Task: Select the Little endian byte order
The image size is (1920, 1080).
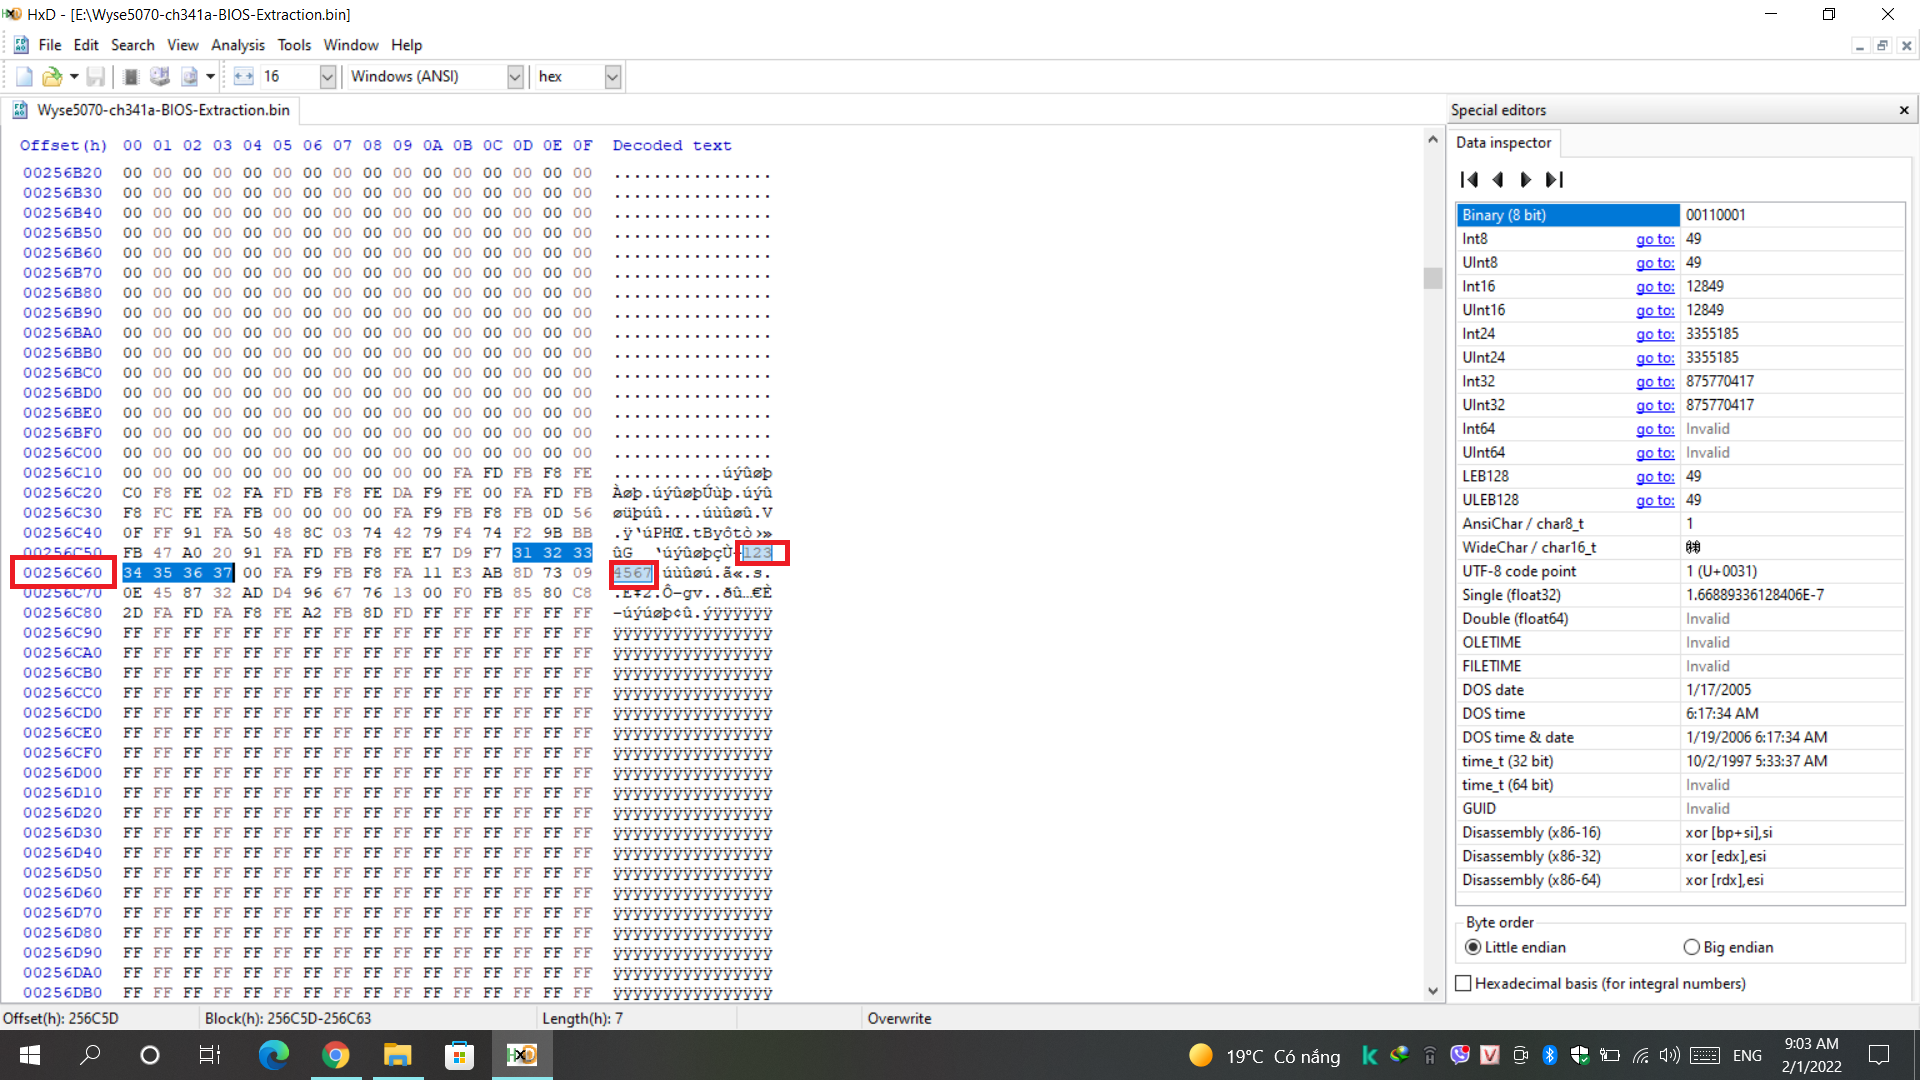Action: 1473,947
